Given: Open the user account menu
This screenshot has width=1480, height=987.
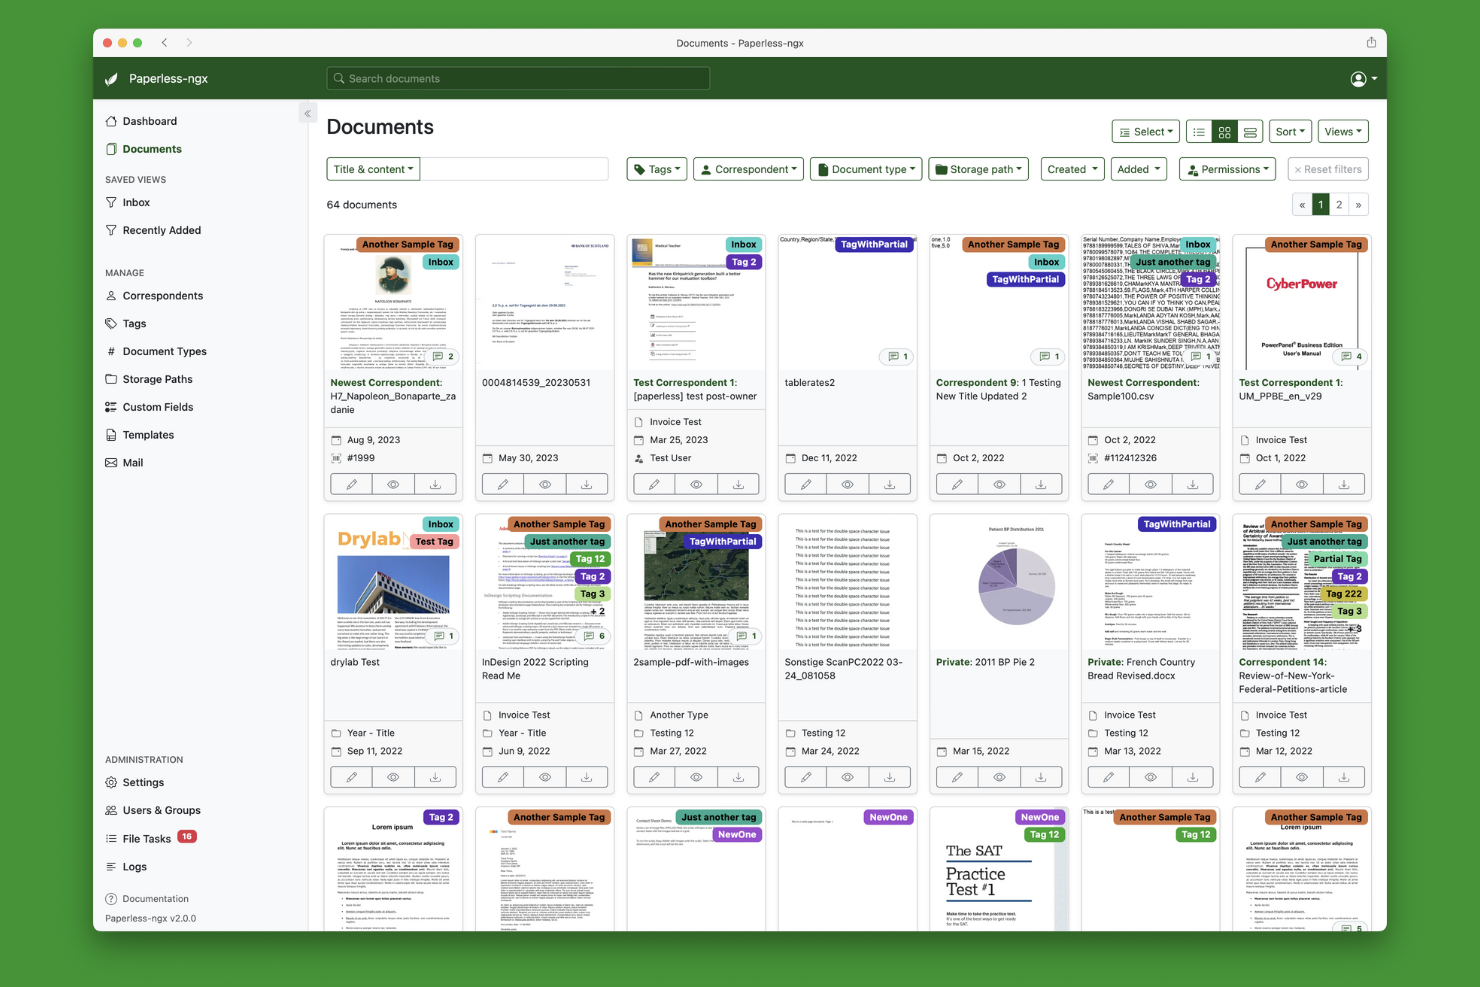Looking at the screenshot, I should coord(1360,78).
